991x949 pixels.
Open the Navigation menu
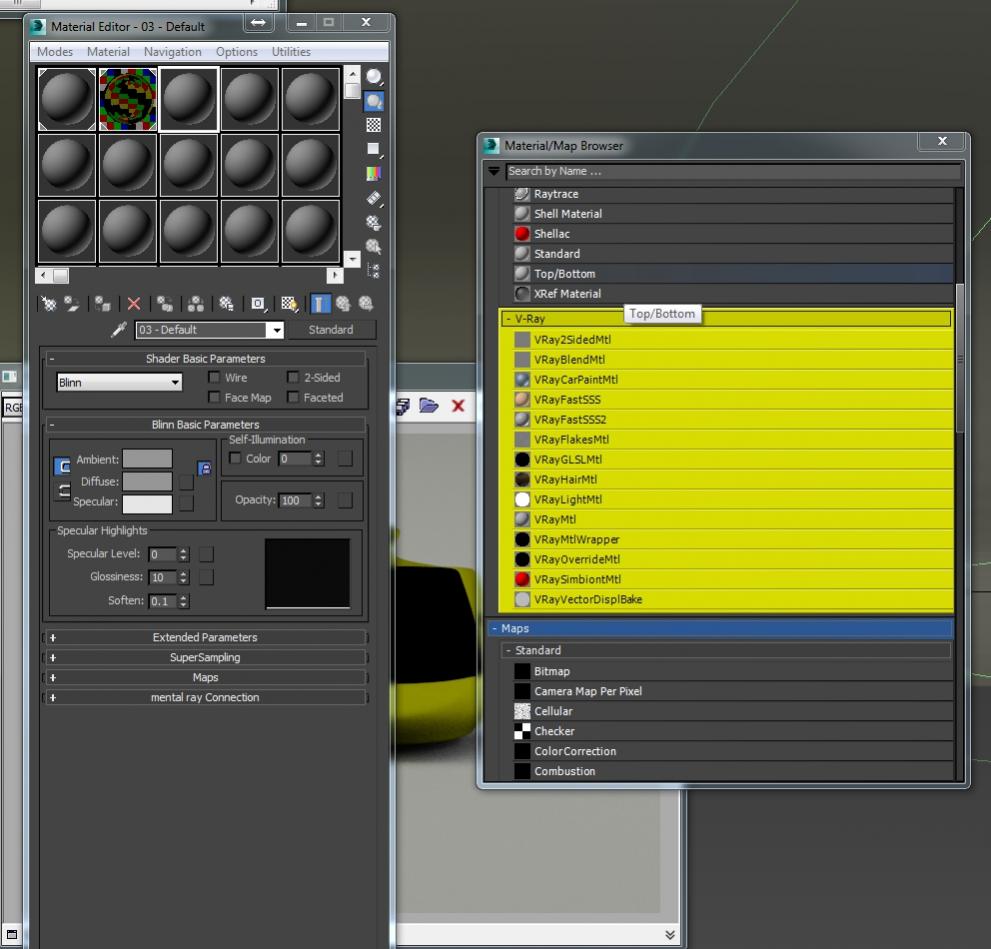(173, 52)
